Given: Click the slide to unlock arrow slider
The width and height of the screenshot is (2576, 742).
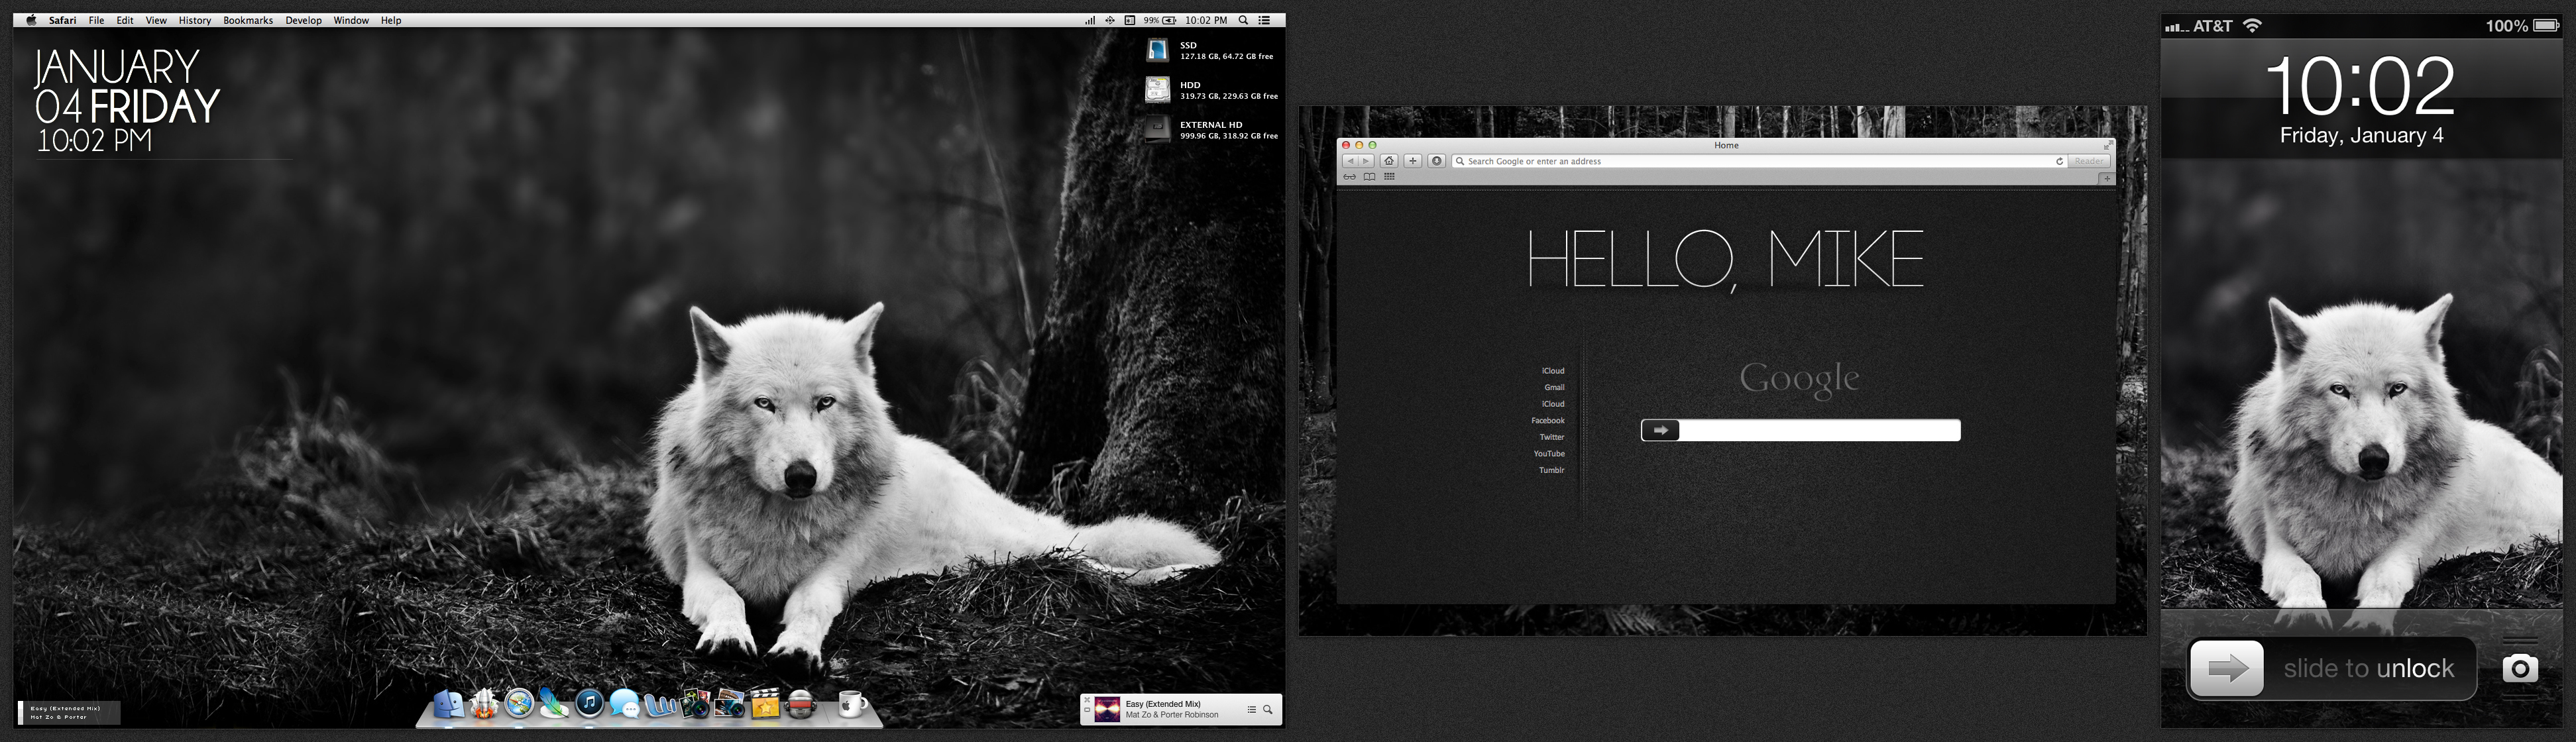Looking at the screenshot, I should coord(2226,668).
